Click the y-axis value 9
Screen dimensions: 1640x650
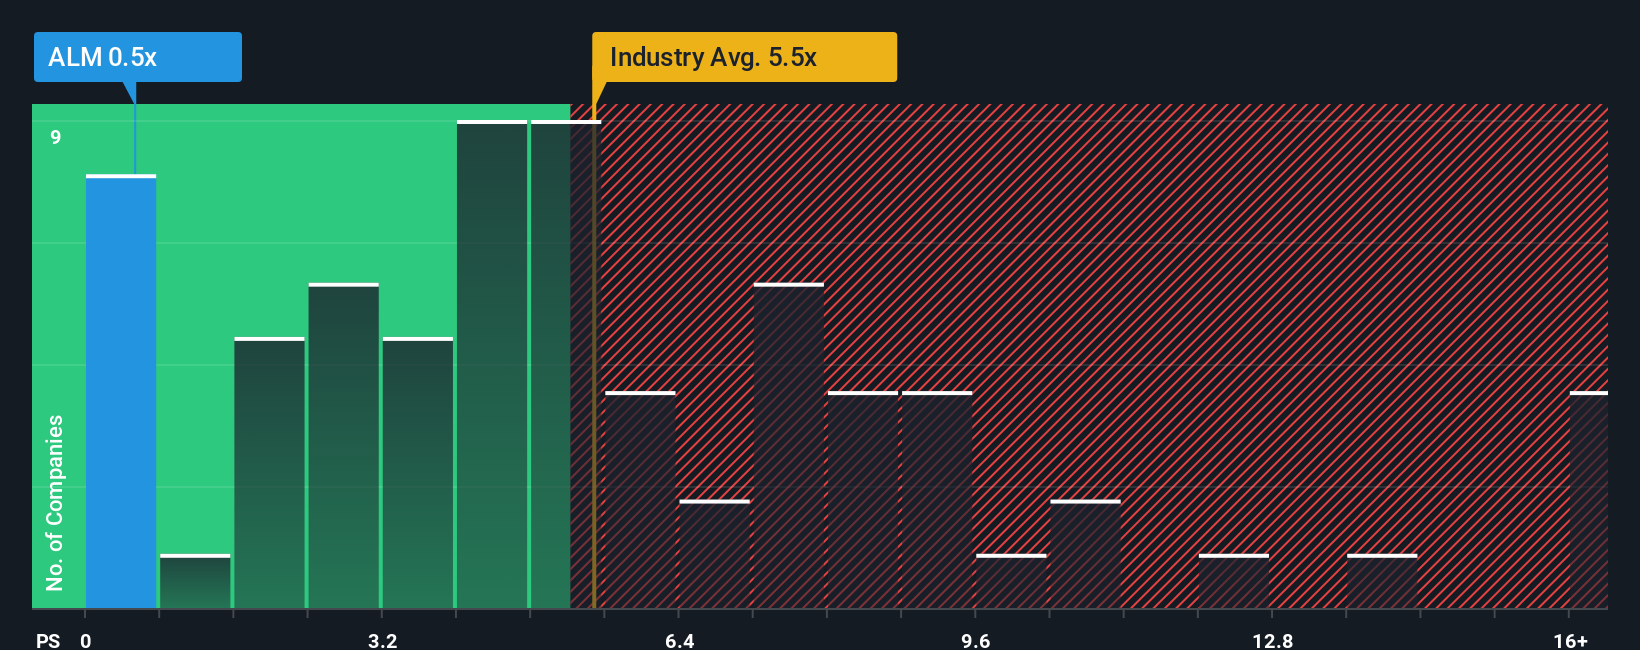(56, 137)
